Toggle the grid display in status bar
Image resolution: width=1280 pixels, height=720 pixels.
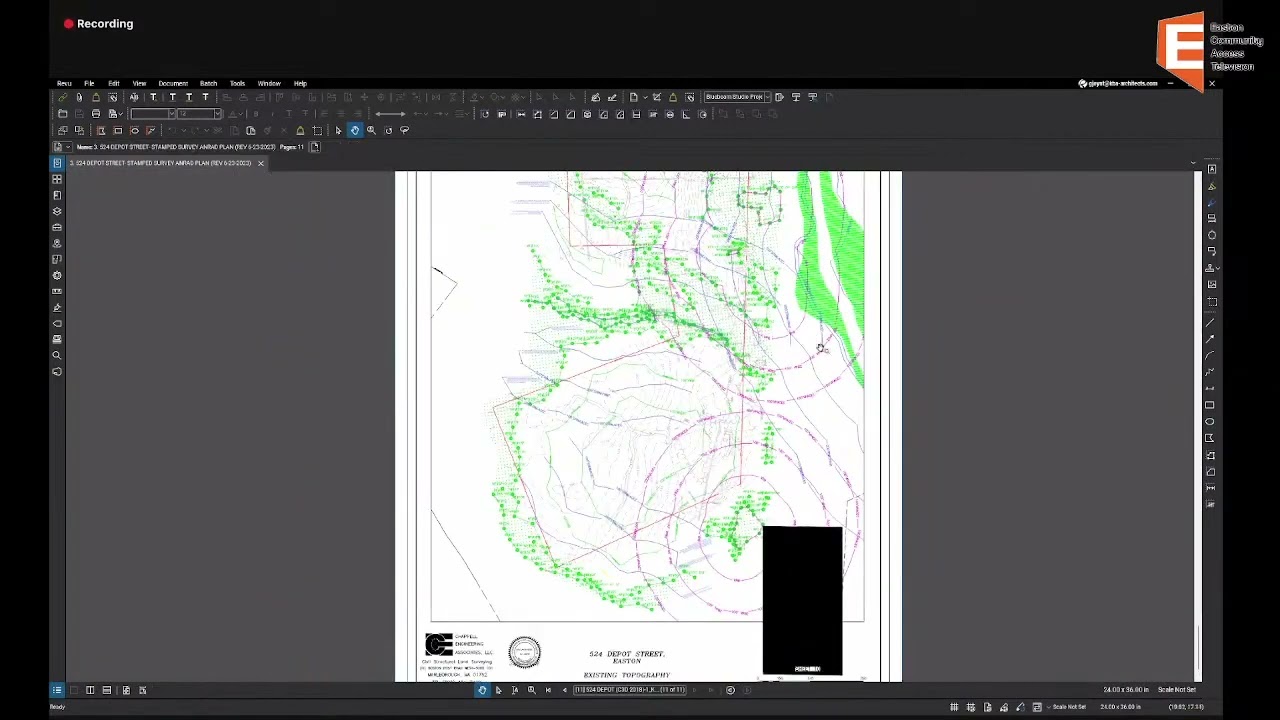[954, 707]
